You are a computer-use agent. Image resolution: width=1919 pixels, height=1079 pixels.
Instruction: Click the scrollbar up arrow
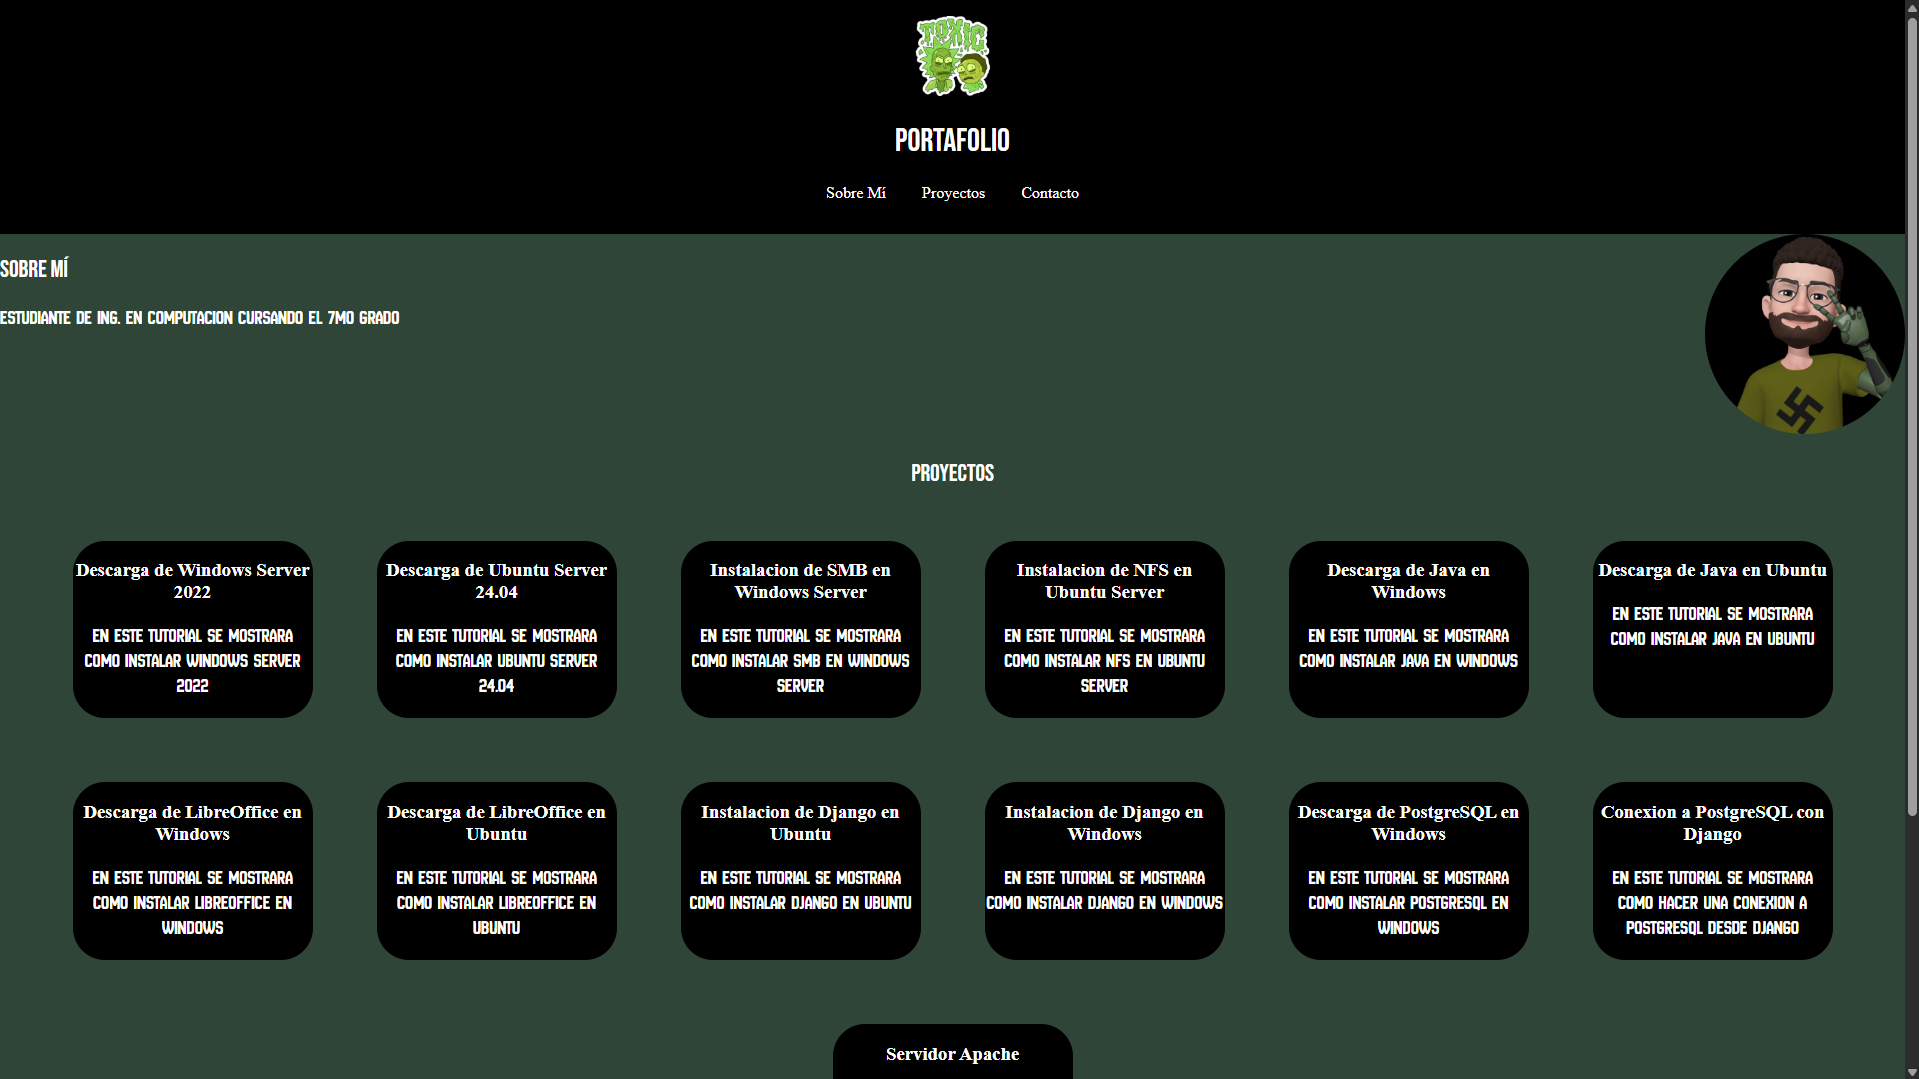click(1912, 7)
